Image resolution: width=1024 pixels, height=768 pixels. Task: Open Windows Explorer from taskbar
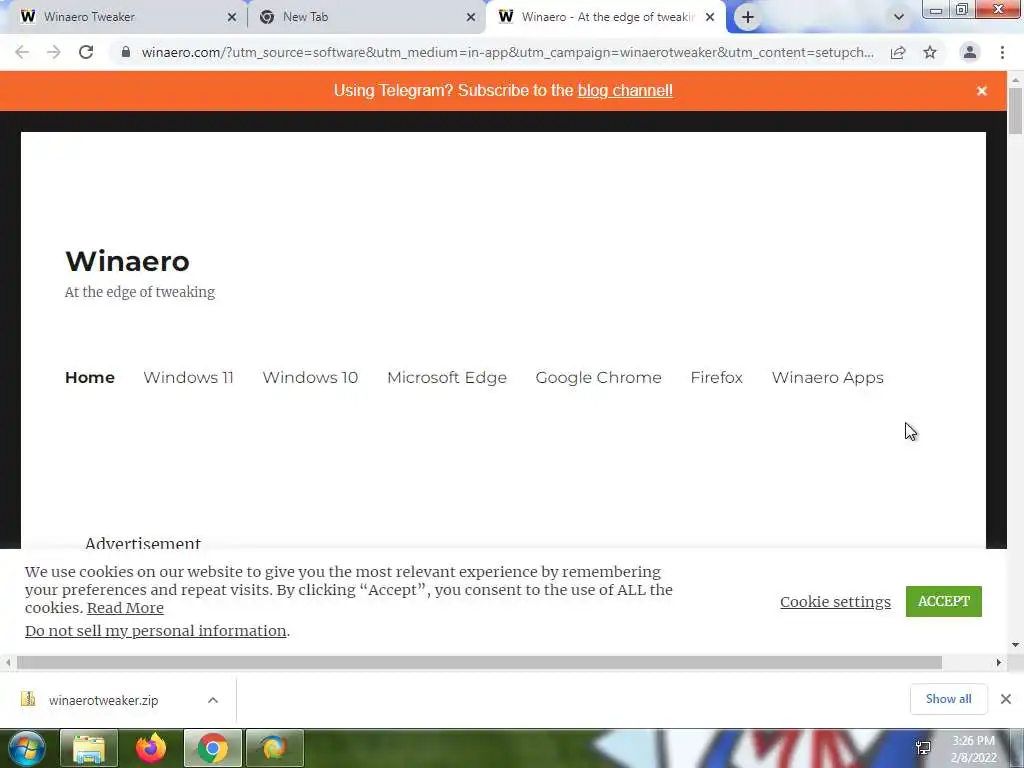pos(89,748)
